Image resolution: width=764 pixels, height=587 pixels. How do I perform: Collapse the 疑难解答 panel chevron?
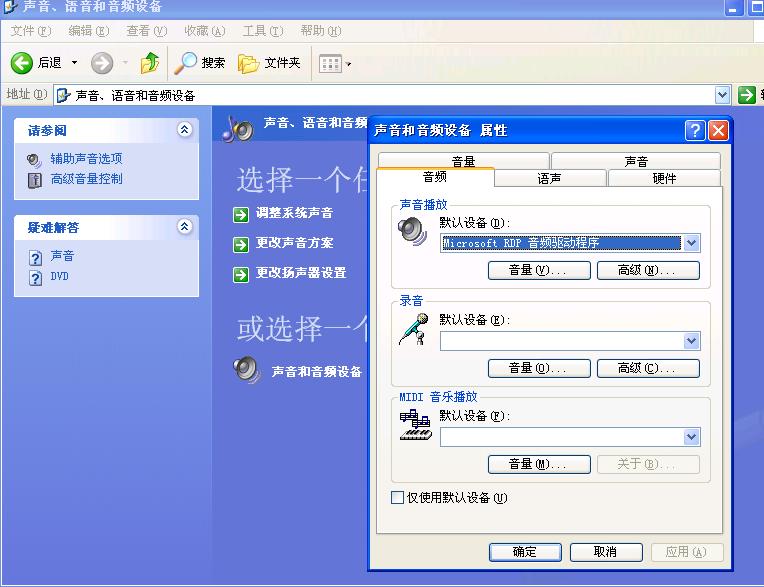[x=184, y=227]
